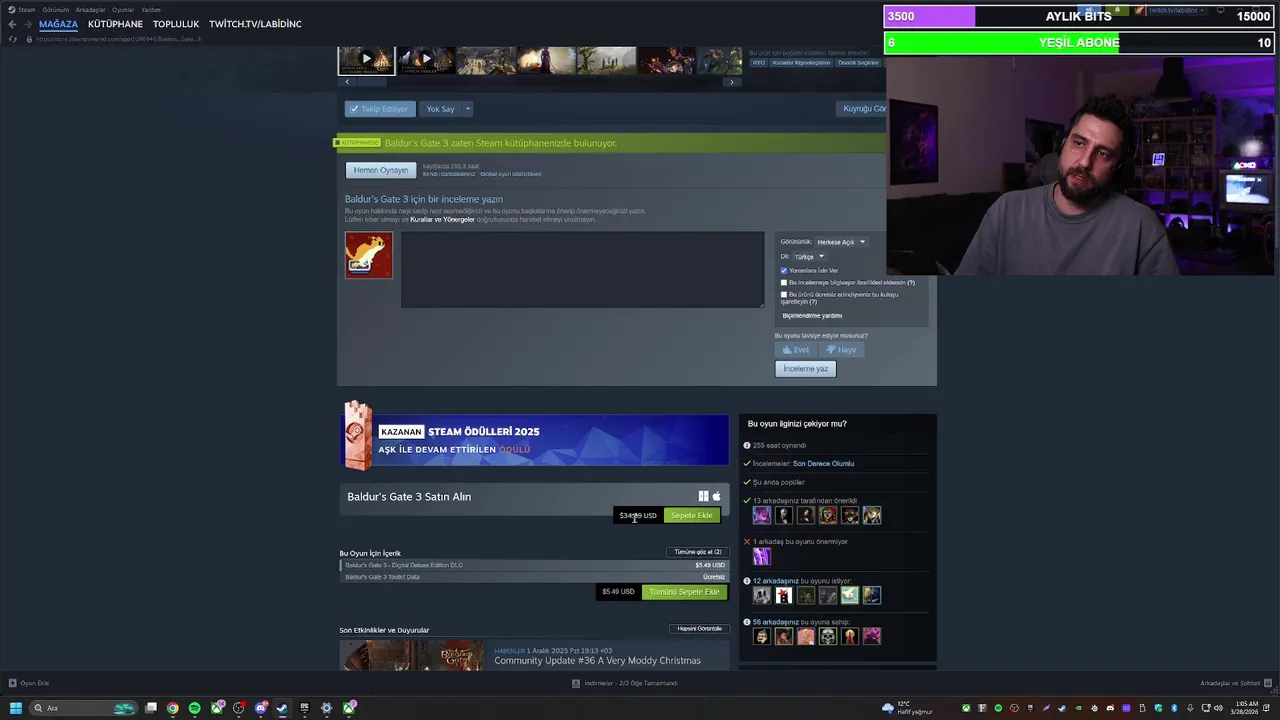This screenshot has height=720, width=1280.
Task: Click the AYLIK BITS progress bar overlay
Action: (1079, 16)
